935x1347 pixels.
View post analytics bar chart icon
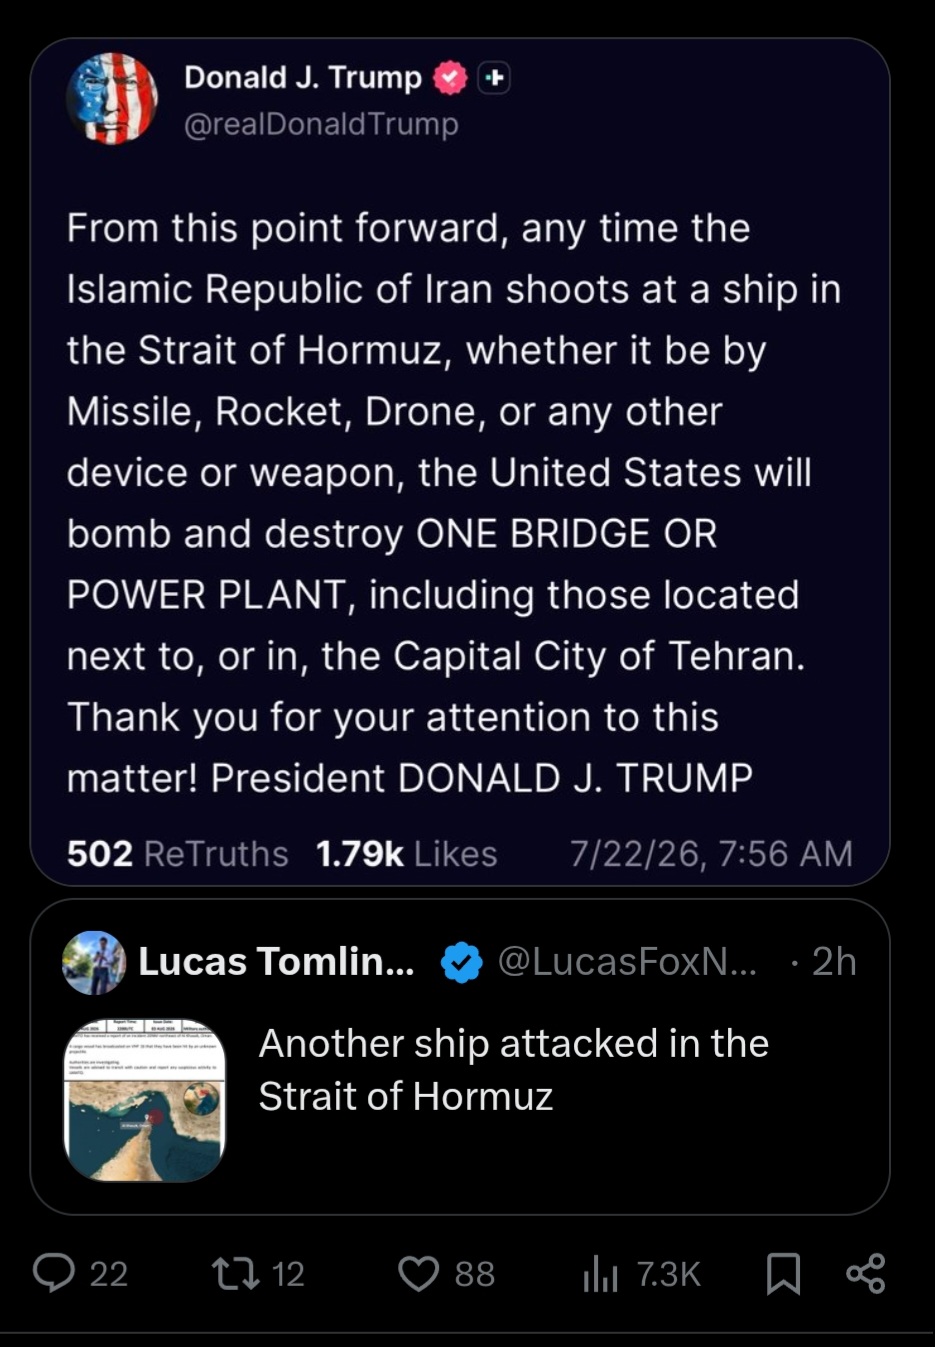click(600, 1274)
